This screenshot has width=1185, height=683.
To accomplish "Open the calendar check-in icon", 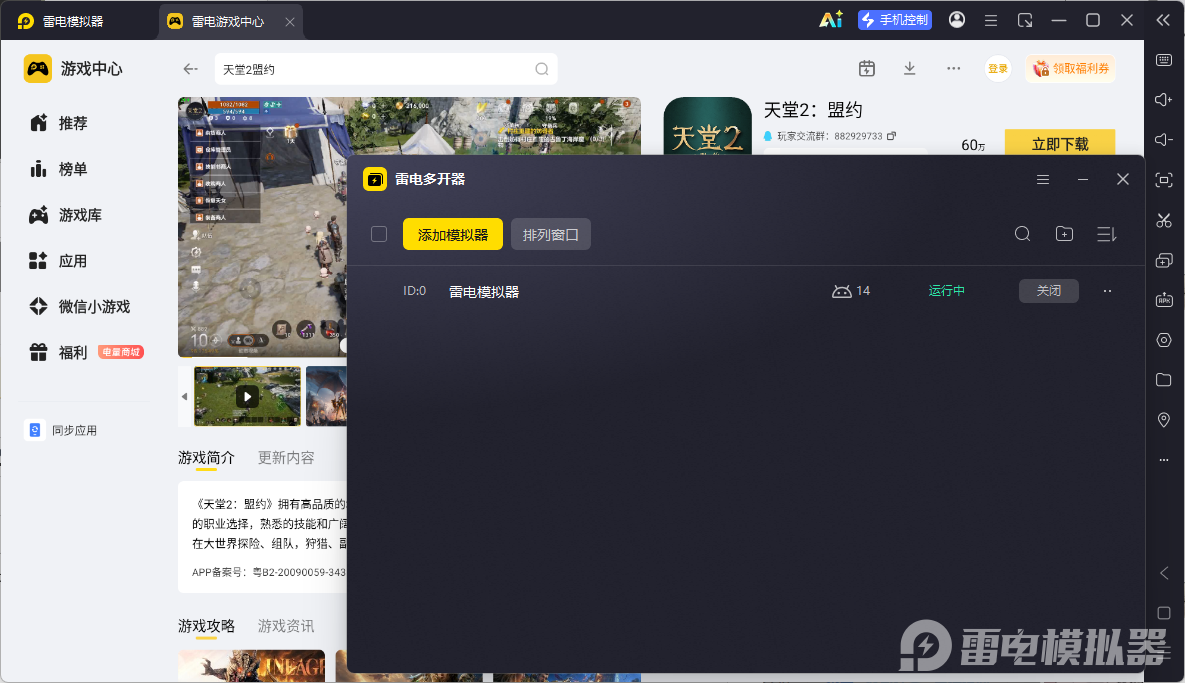I will click(x=867, y=68).
